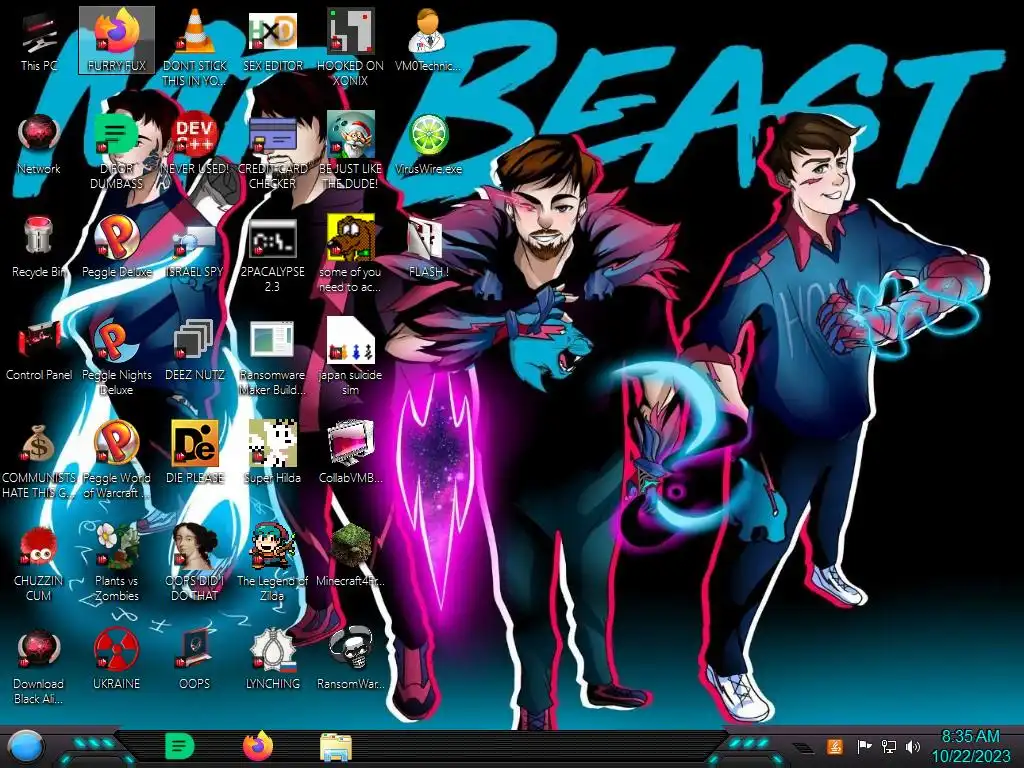Click the Dev-C++ NEVER USED shortcut
Image resolution: width=1024 pixels, height=768 pixels.
click(x=195, y=145)
